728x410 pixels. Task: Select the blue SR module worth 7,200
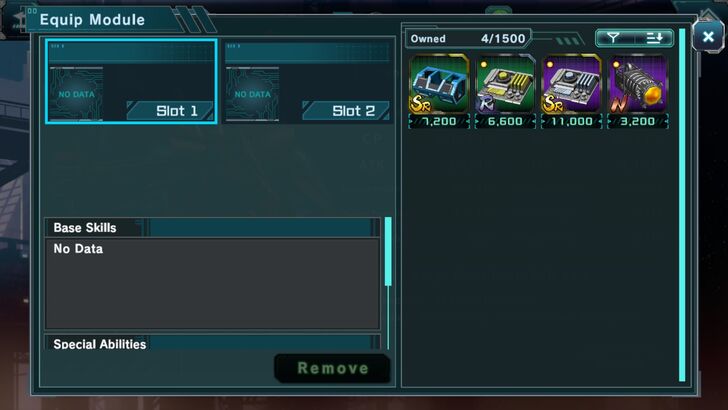pyautogui.click(x=439, y=91)
